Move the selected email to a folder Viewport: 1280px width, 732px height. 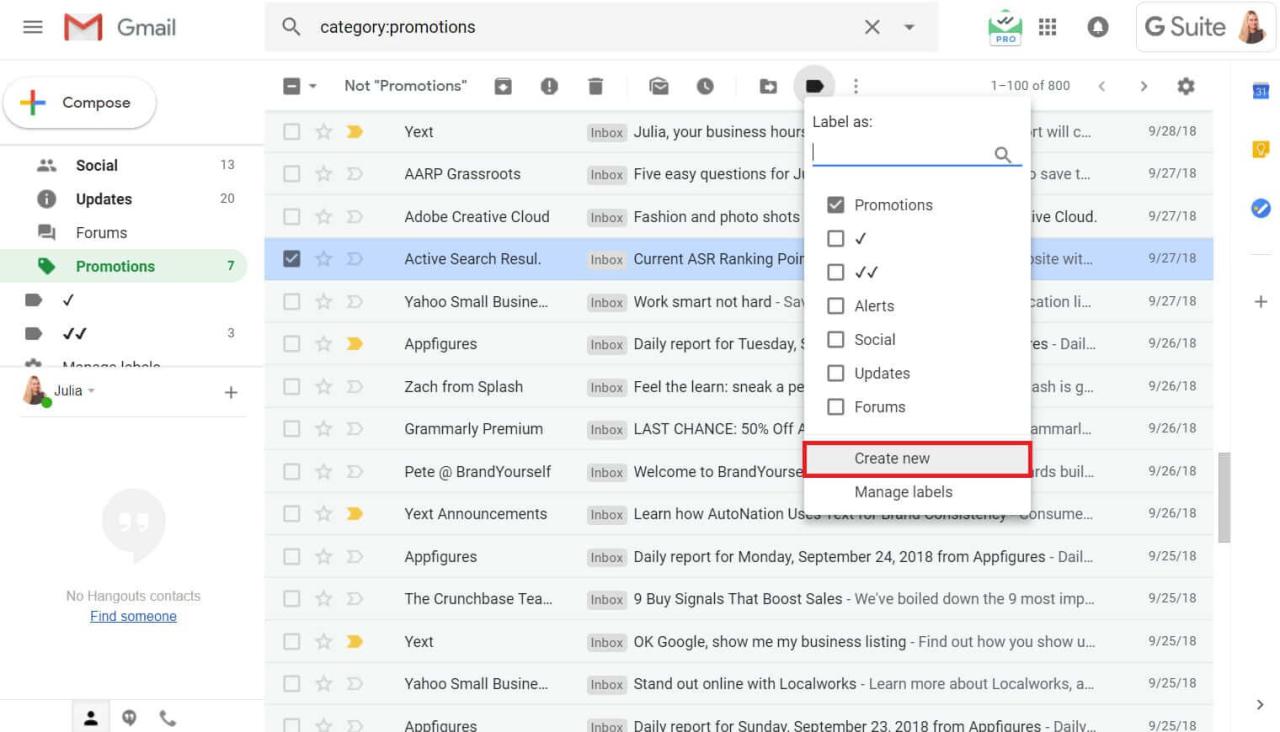point(768,86)
